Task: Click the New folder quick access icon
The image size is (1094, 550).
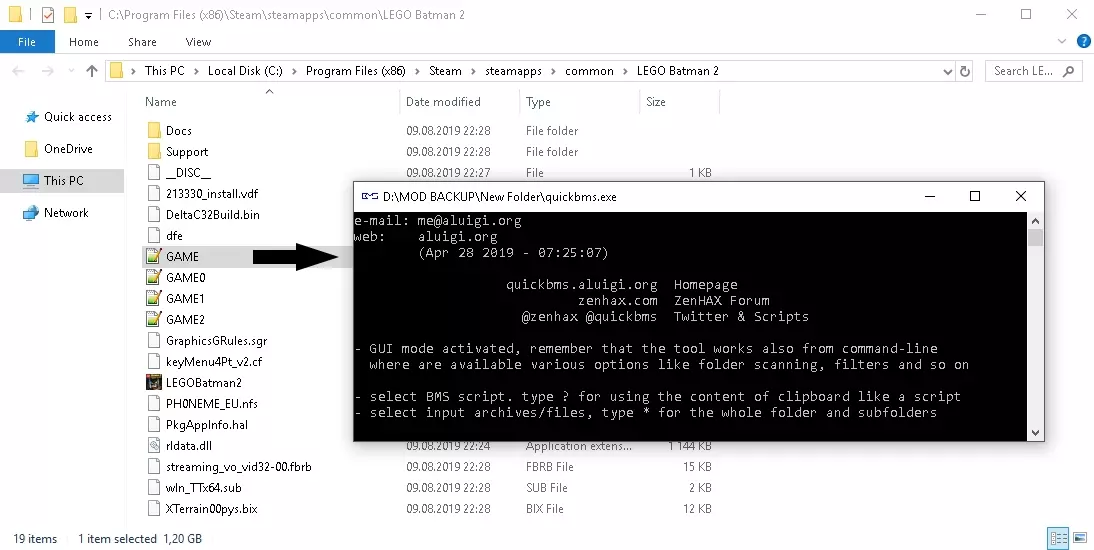Action: pos(70,15)
